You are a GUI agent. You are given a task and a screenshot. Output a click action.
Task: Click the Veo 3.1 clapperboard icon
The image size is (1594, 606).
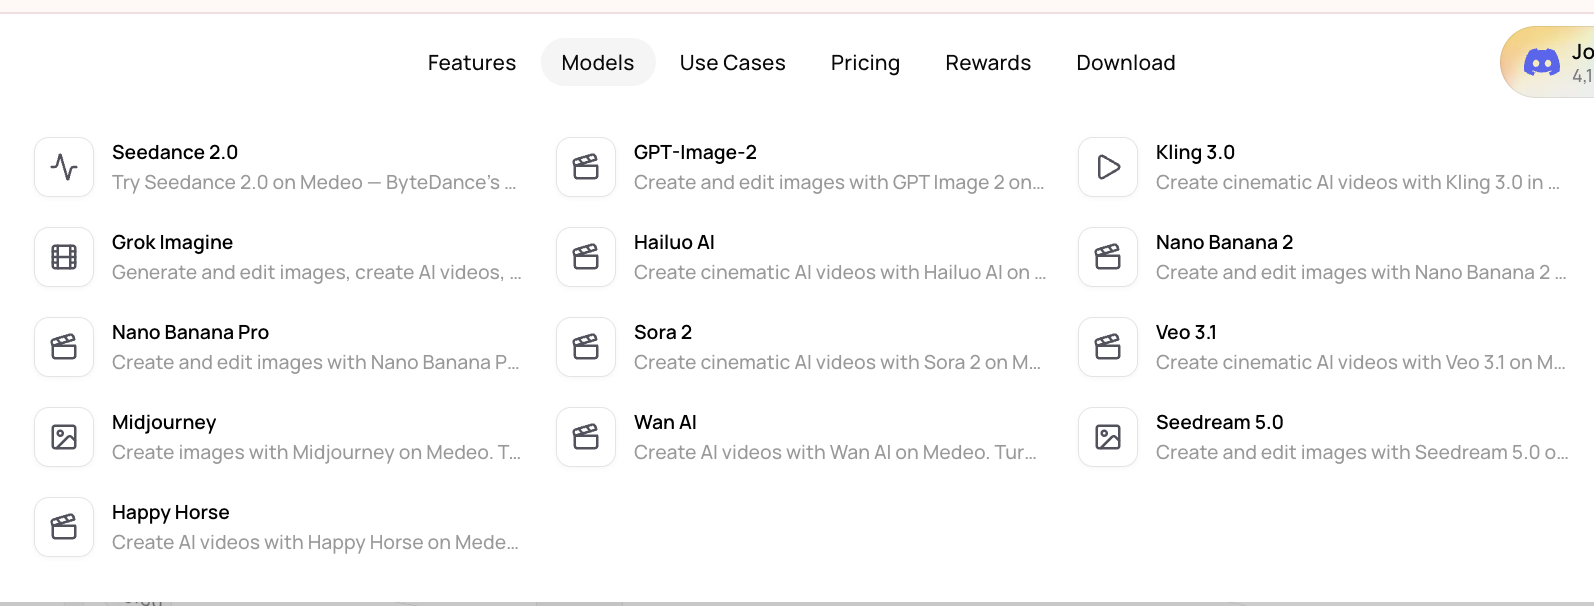coord(1108,347)
